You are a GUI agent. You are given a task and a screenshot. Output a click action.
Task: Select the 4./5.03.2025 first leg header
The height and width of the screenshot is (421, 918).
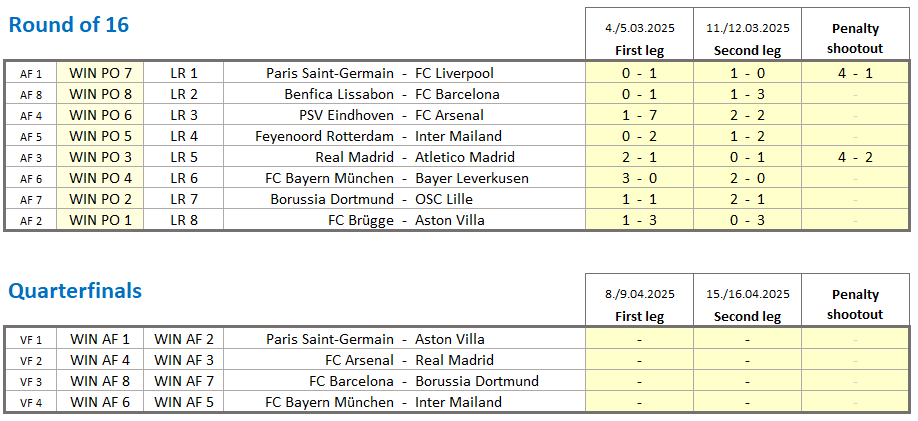[639, 39]
